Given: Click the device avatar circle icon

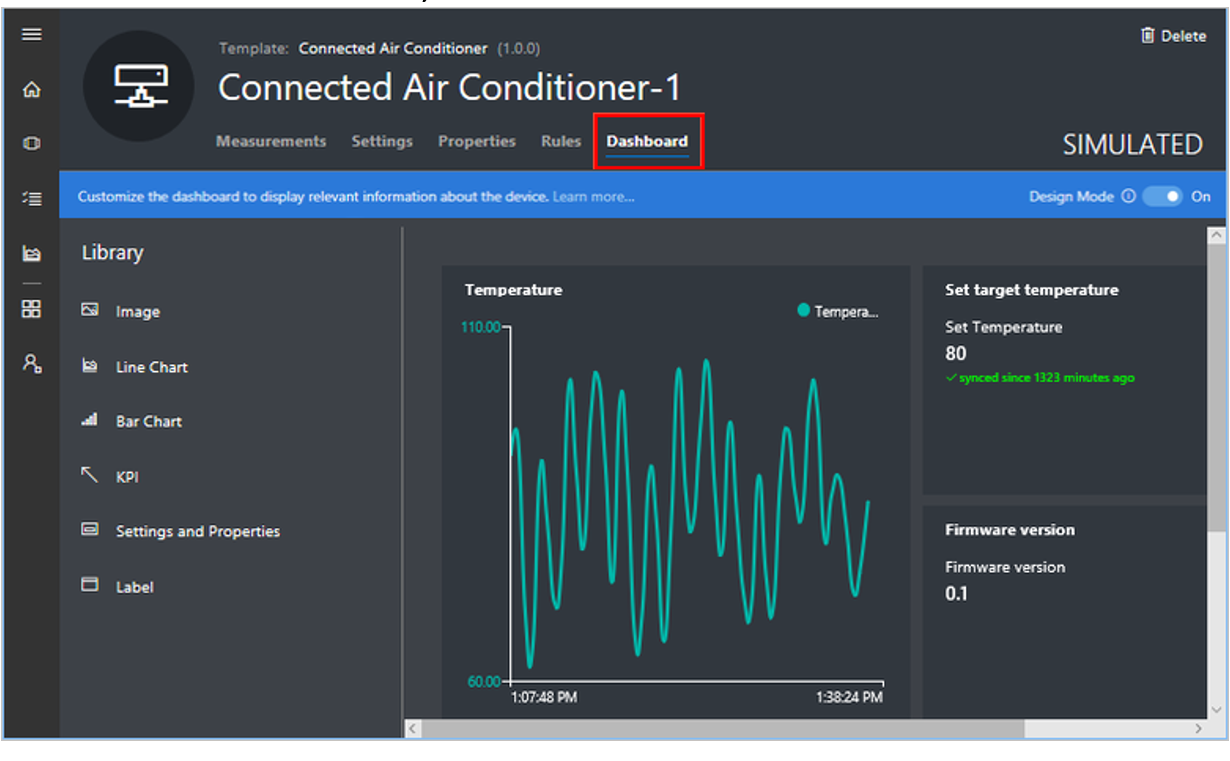Looking at the screenshot, I should point(138,86).
